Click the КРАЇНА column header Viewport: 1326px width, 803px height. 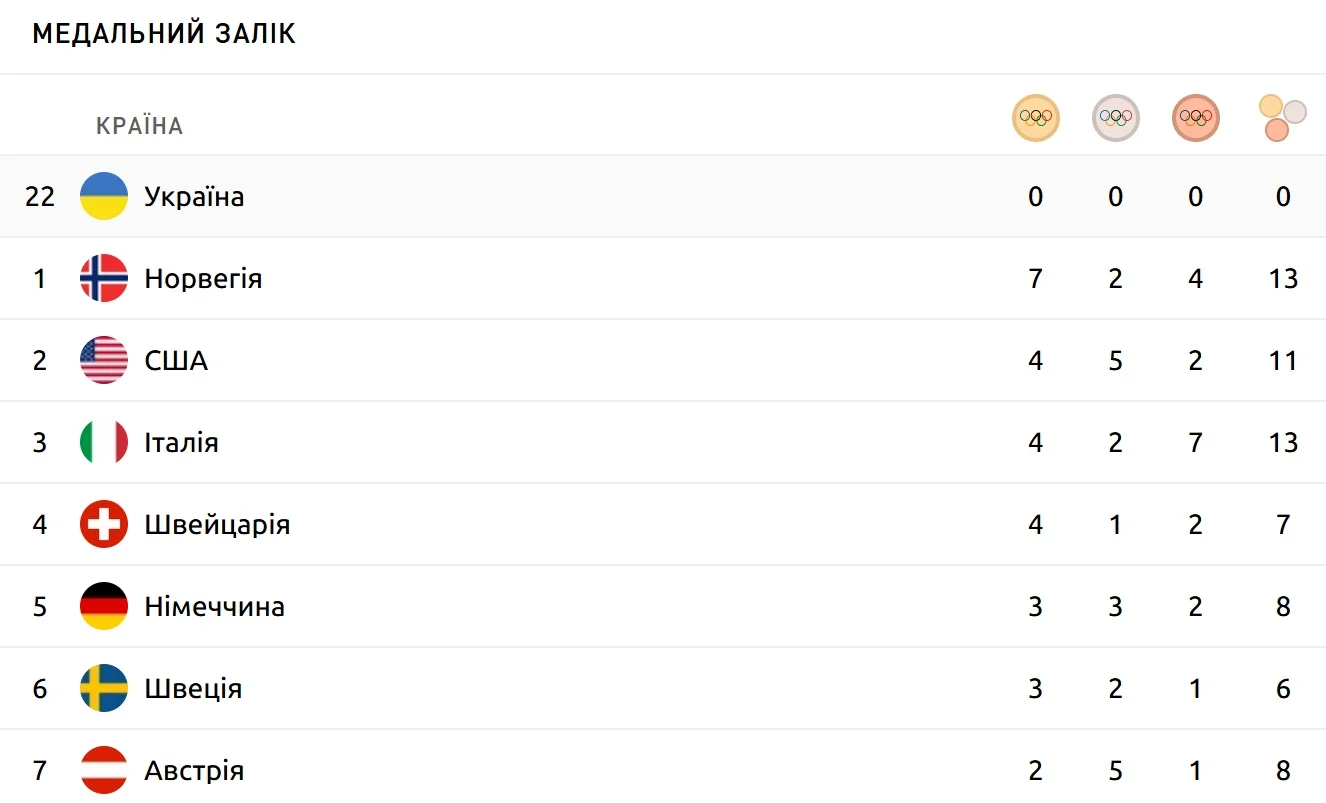[139, 126]
